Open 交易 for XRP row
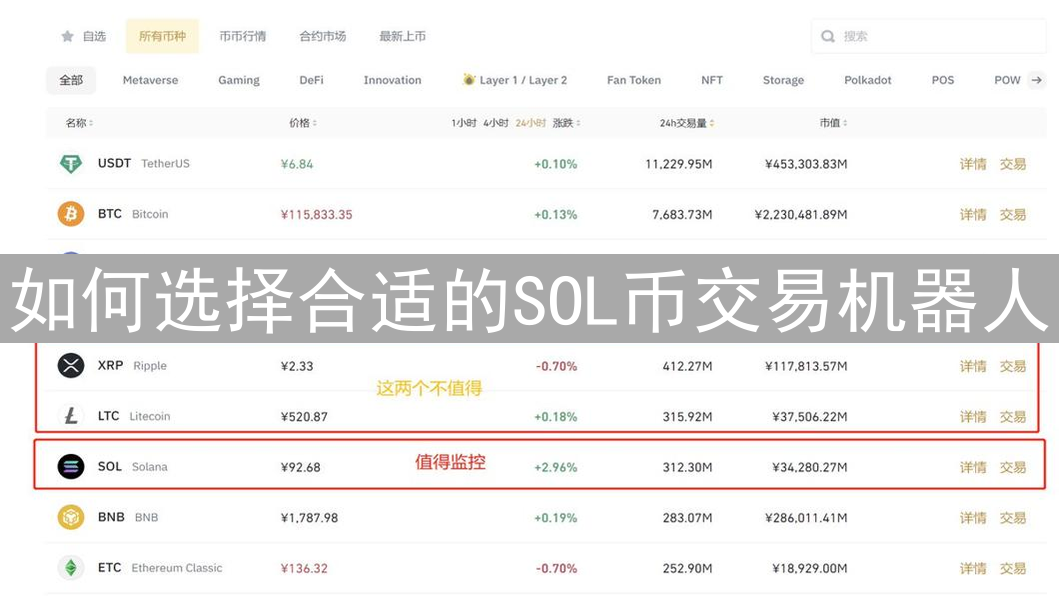The width and height of the screenshot is (1059, 596). pos(1013,366)
